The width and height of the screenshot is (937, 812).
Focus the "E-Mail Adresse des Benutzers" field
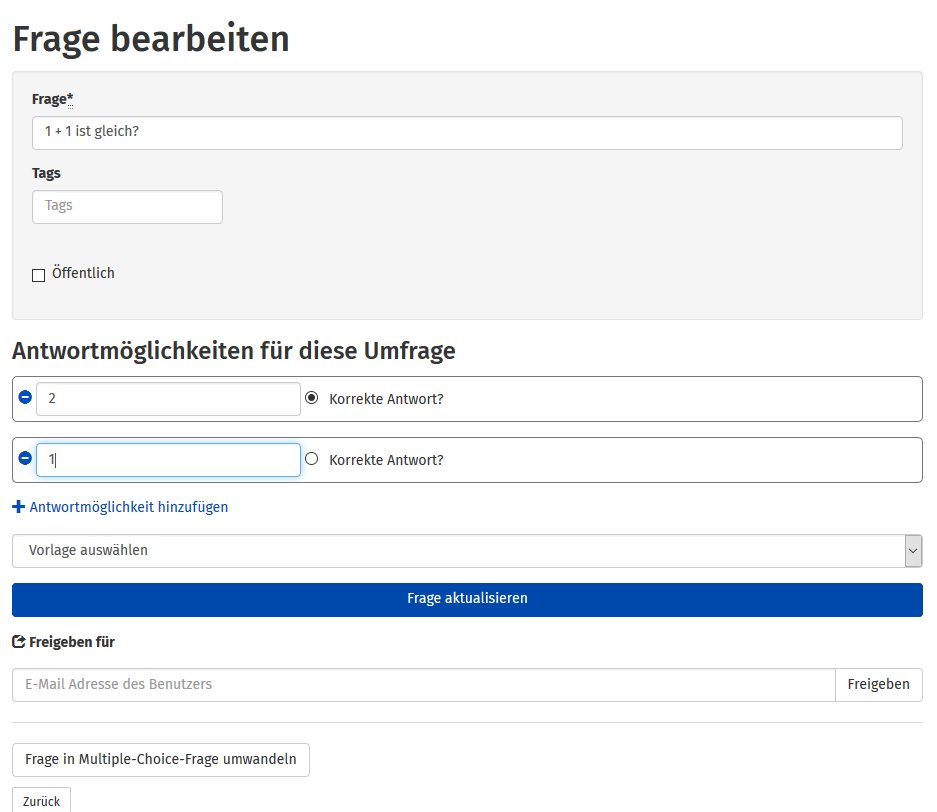tap(423, 685)
